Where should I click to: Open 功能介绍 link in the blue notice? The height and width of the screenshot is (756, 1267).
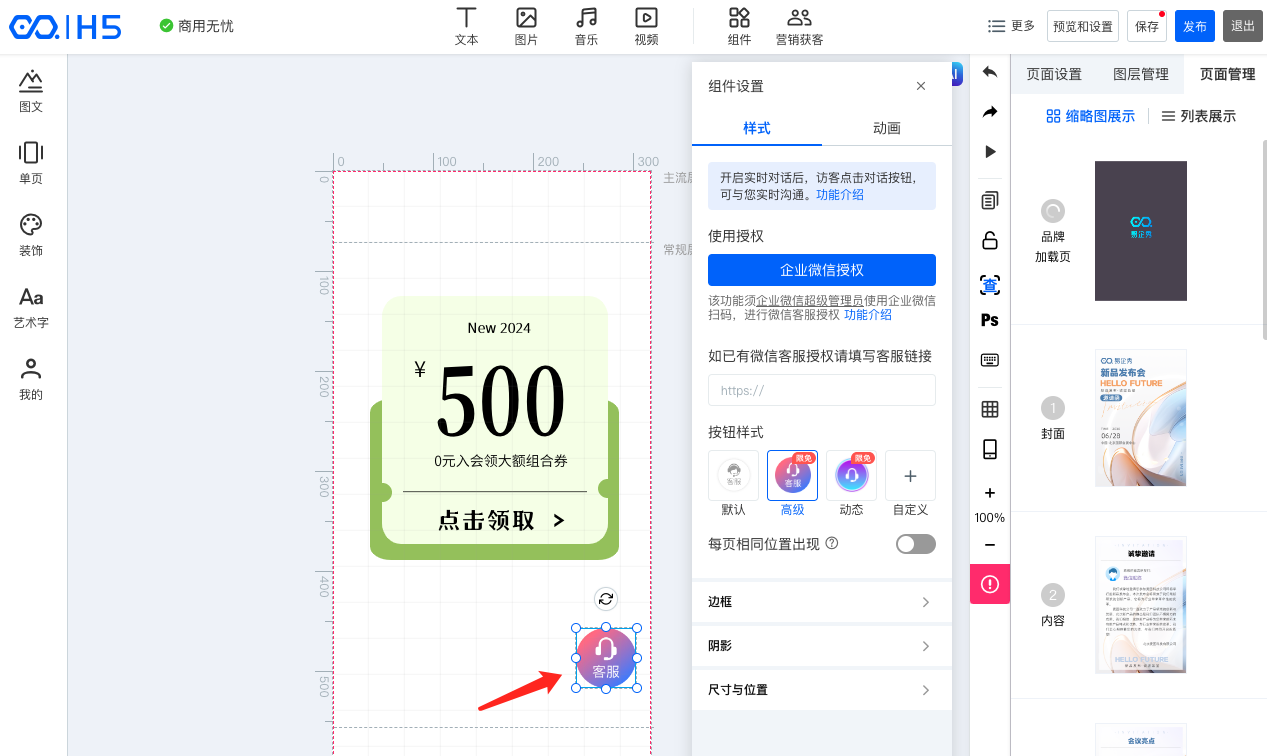point(840,195)
